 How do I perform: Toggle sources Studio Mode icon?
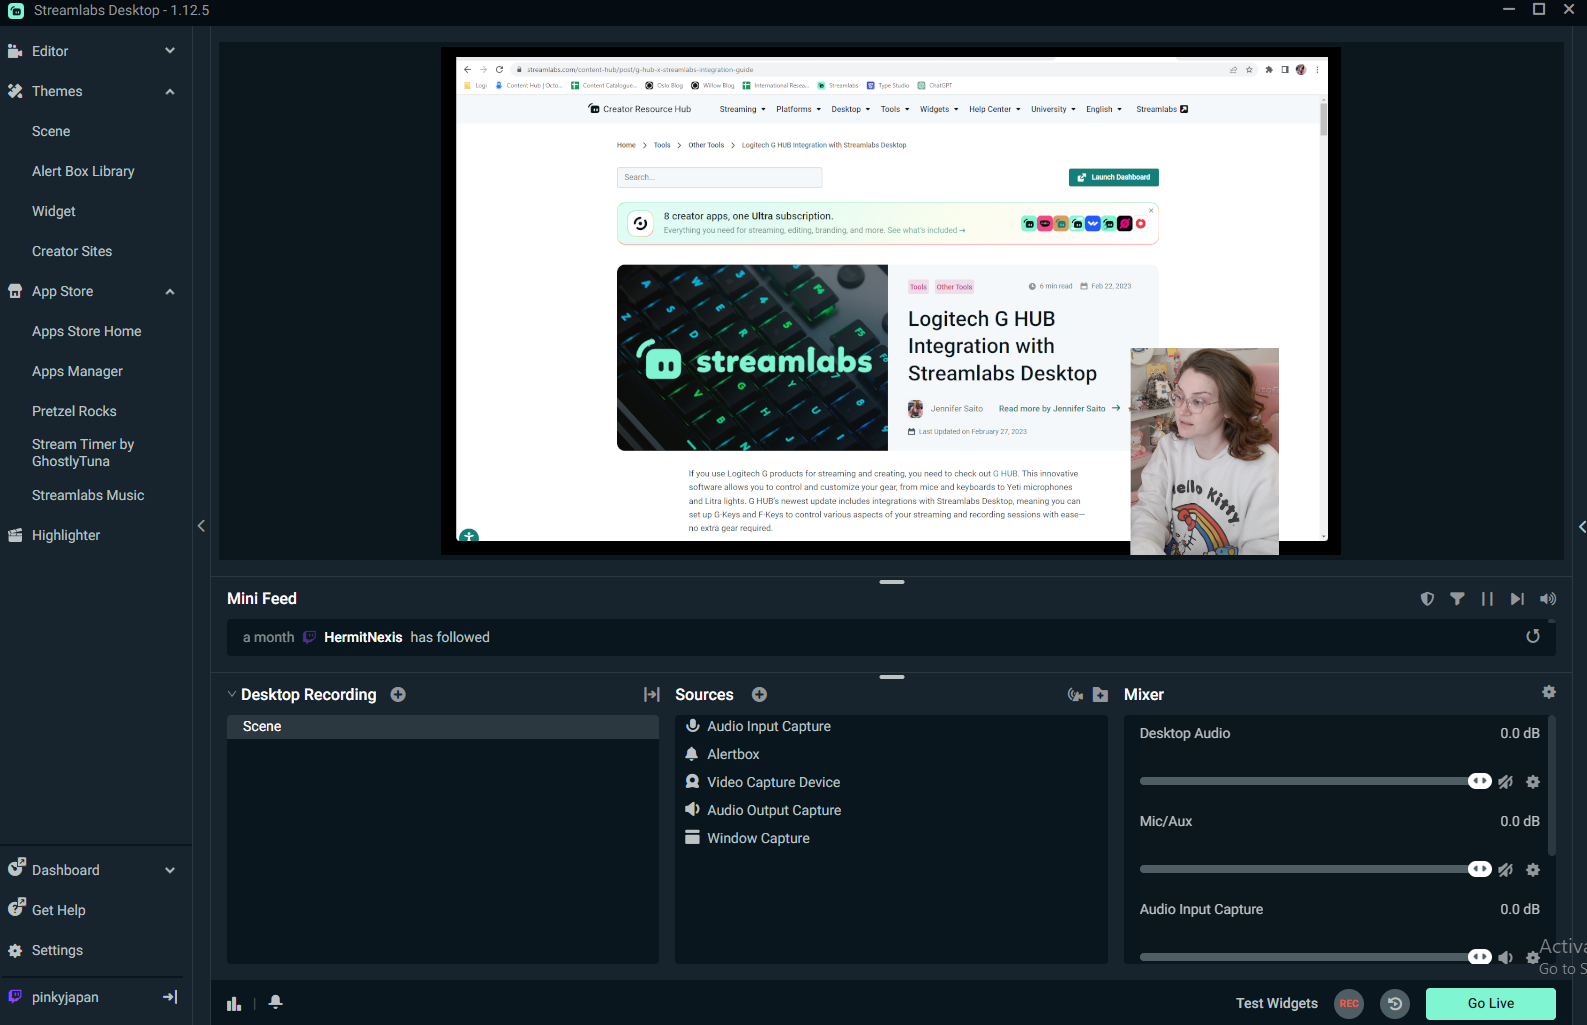coord(1075,695)
